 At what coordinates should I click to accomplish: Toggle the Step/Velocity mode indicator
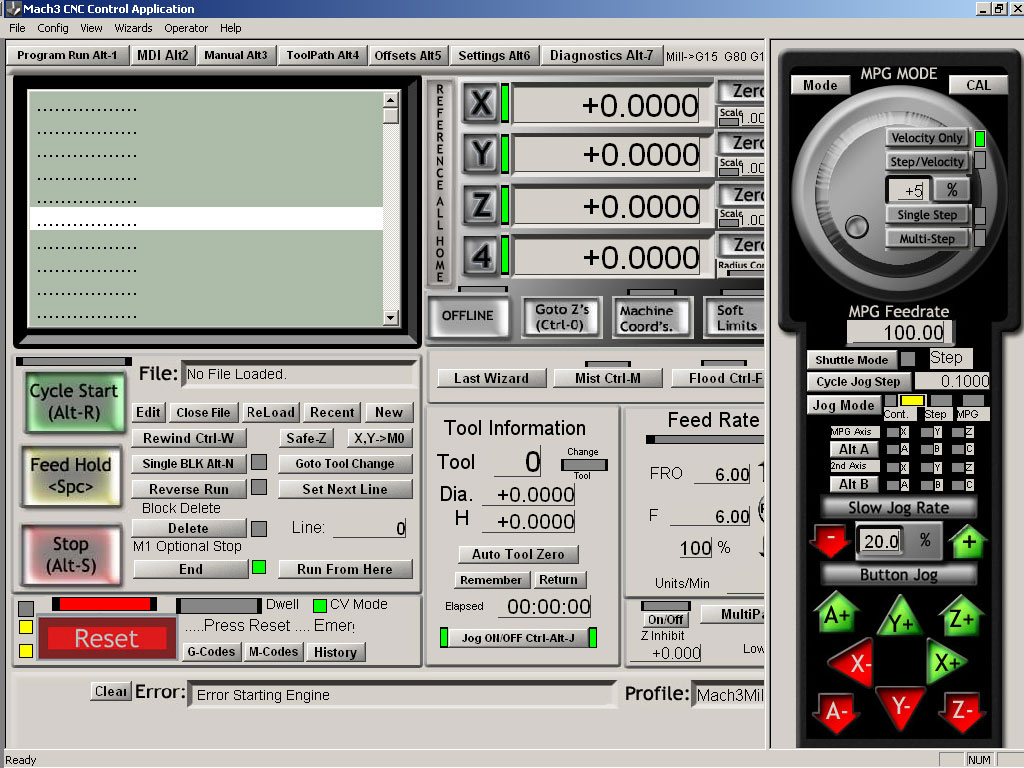point(980,161)
